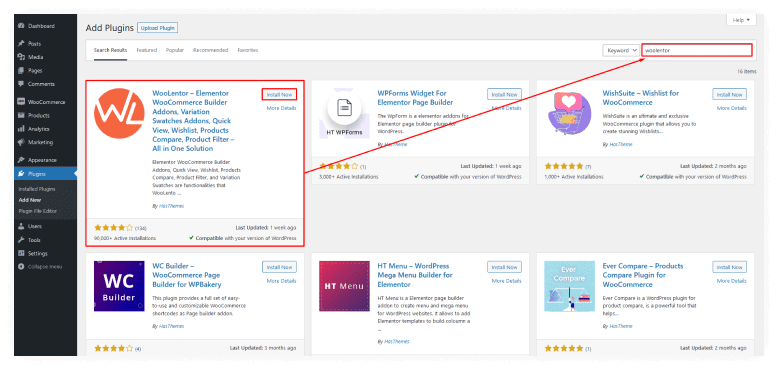This screenshot has height=370, width=778.
Task: Install the WooLentor plugin now
Action: [279, 94]
